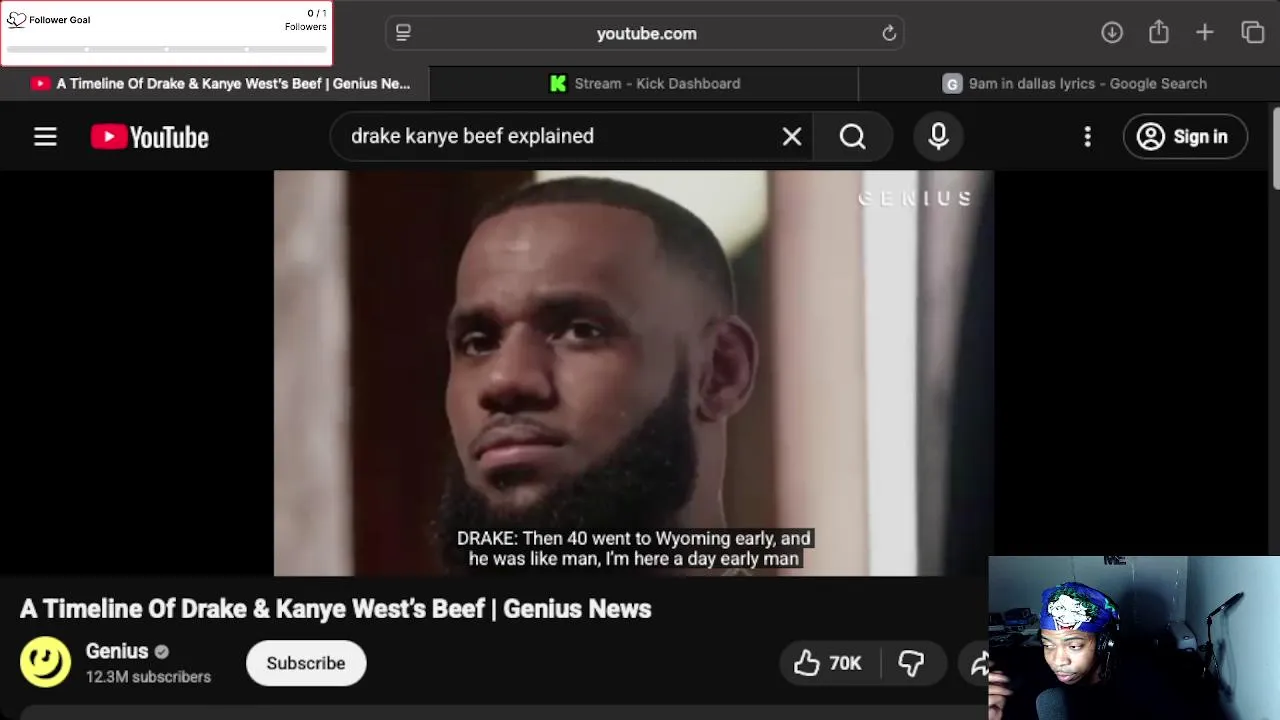Open the Genius channel avatar
This screenshot has width=1280, height=720.
[46, 663]
